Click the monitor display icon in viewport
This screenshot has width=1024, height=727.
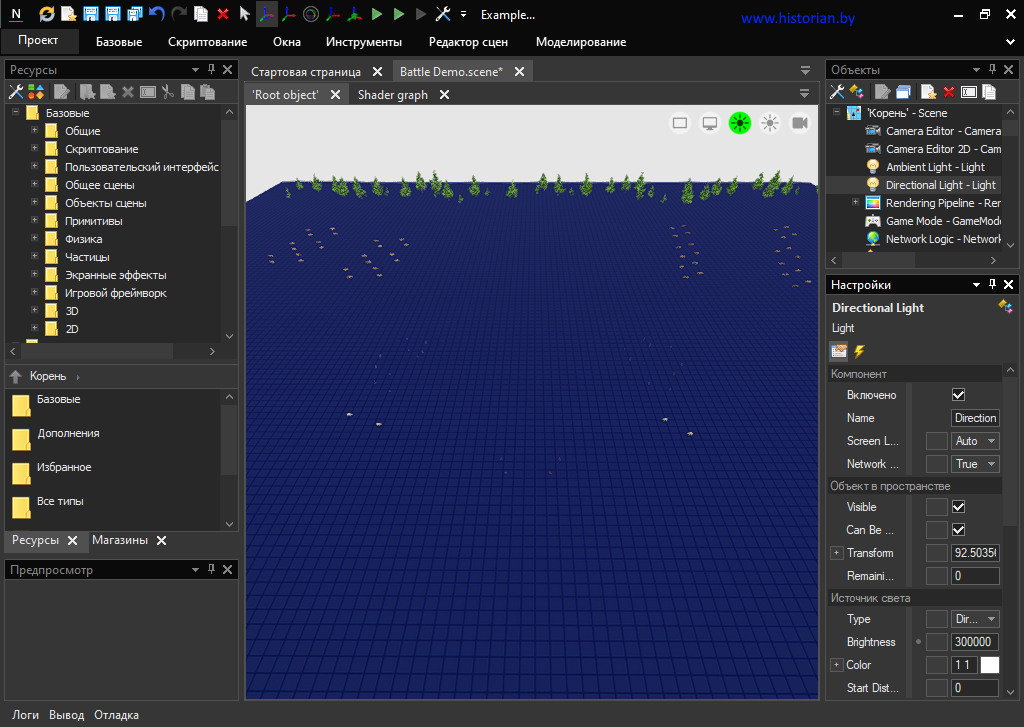(x=710, y=123)
